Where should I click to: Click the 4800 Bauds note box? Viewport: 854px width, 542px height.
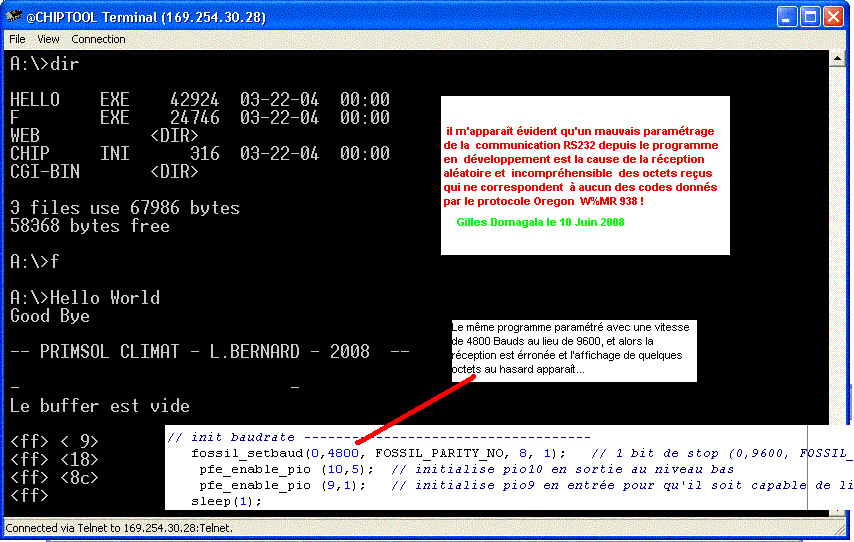tap(572, 349)
